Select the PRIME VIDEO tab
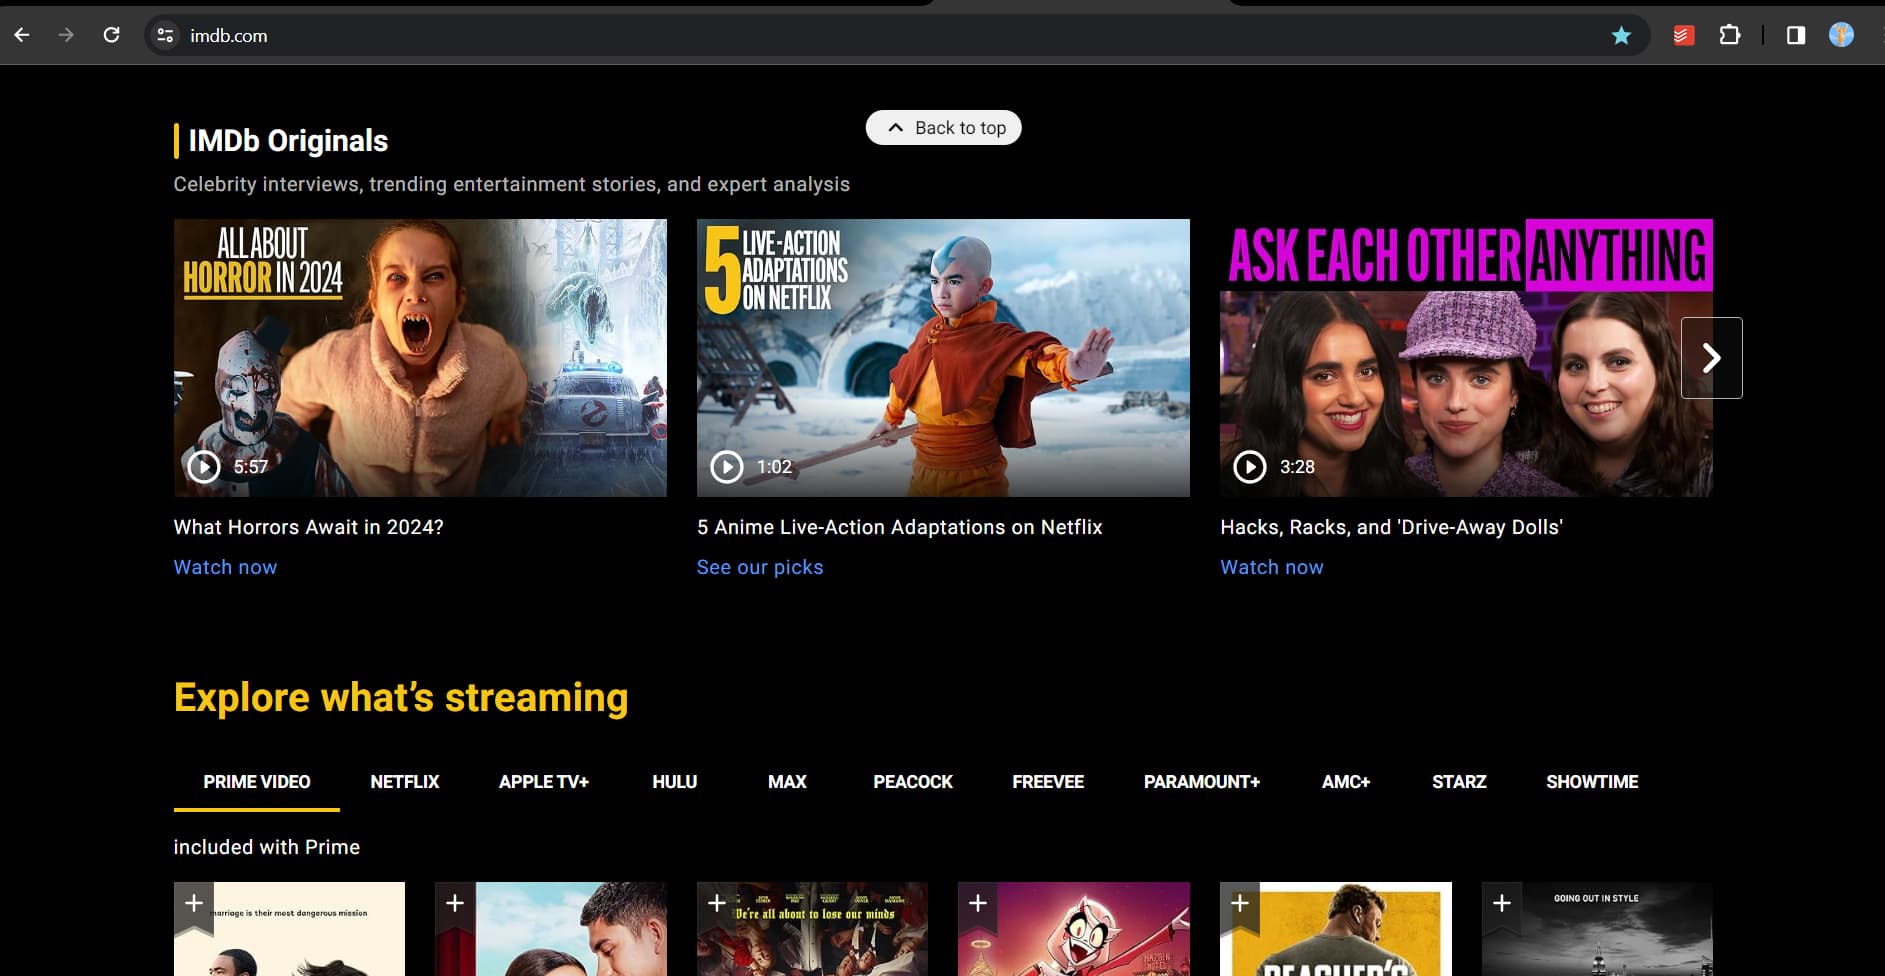 coord(257,782)
